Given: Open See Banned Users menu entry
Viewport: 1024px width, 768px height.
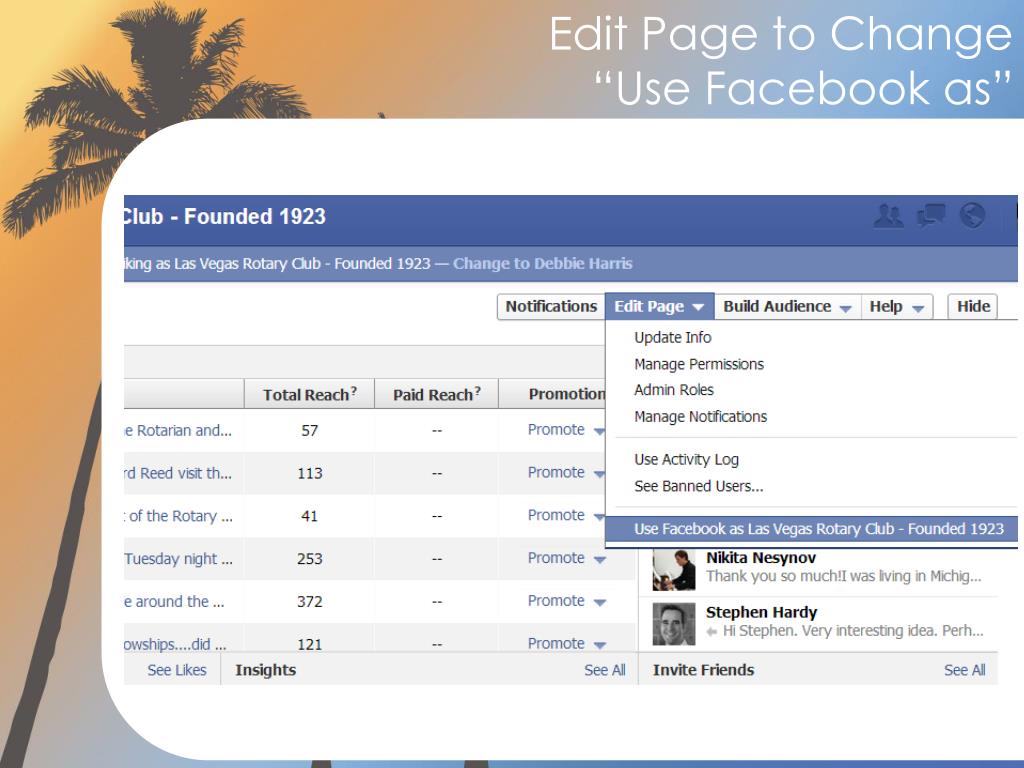Looking at the screenshot, I should pyautogui.click(x=699, y=487).
